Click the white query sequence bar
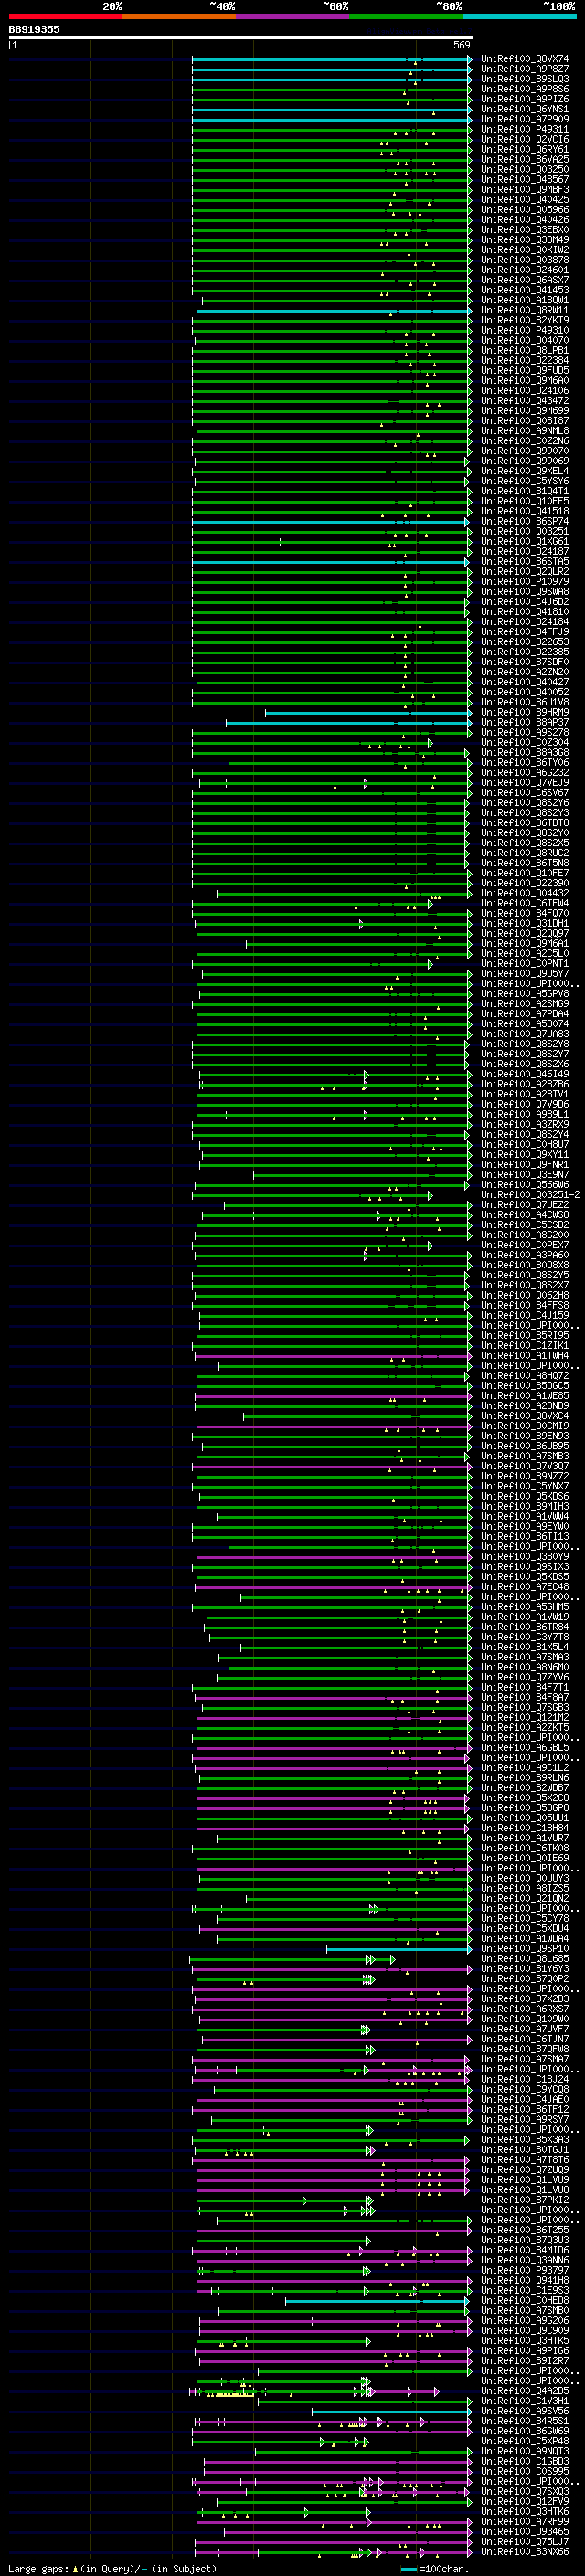585x2576 pixels. click(240, 38)
